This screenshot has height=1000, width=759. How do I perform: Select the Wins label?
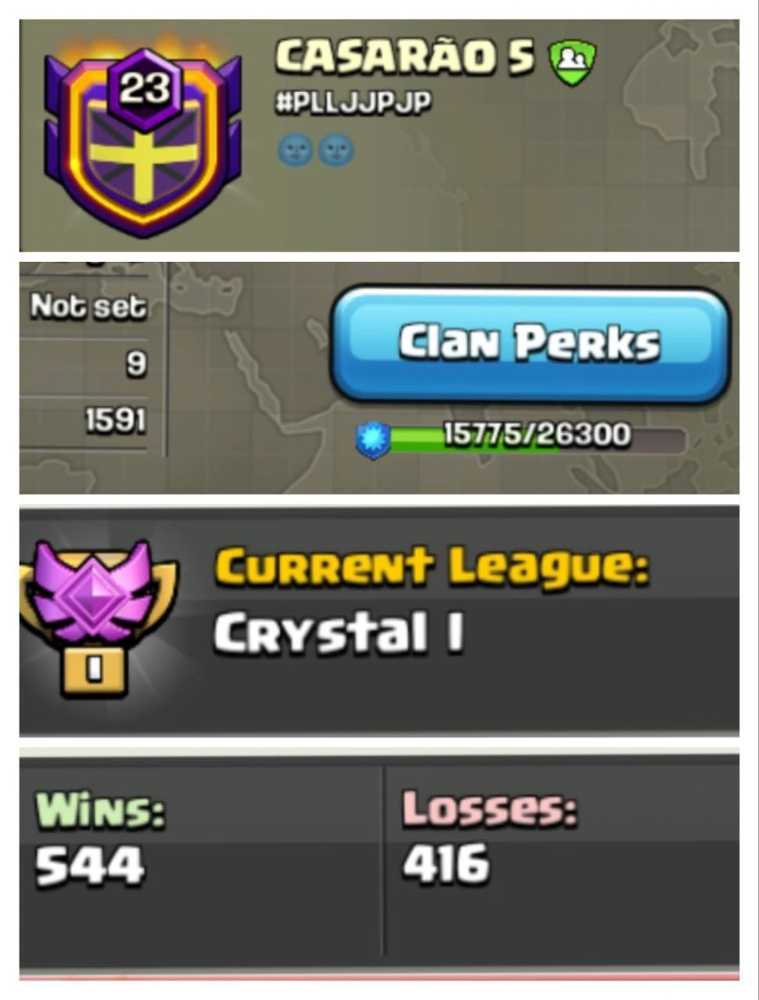[100, 811]
